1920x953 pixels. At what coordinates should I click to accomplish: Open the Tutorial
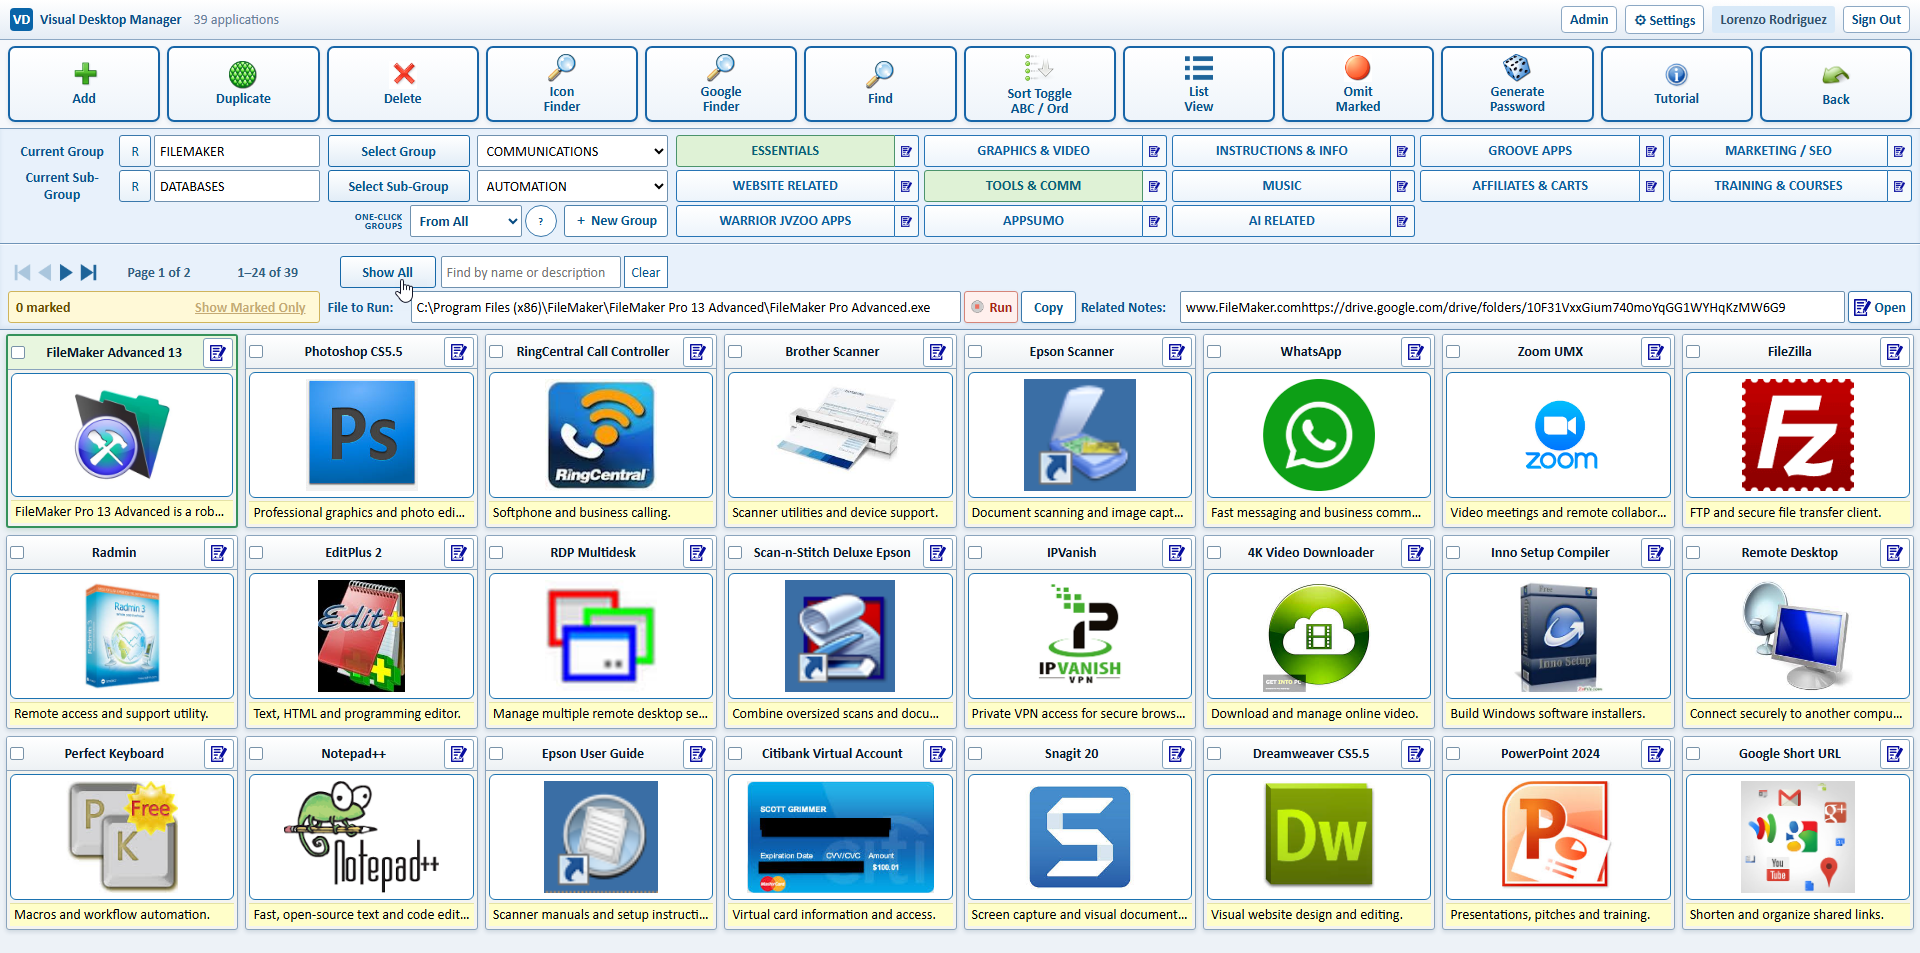(x=1677, y=84)
